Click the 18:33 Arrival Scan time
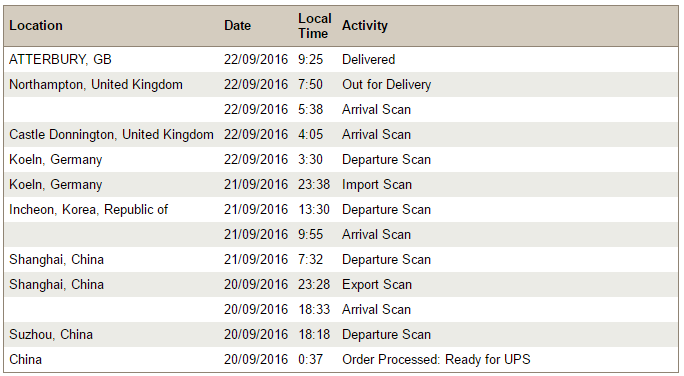The height and width of the screenshot is (376, 684). coord(314,309)
